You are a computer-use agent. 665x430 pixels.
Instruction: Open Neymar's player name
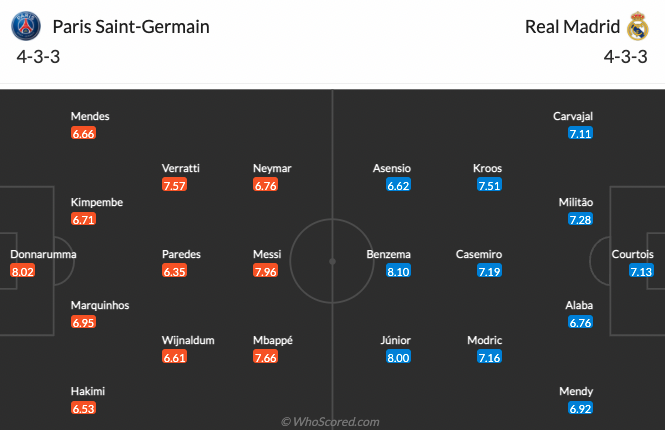(x=272, y=168)
